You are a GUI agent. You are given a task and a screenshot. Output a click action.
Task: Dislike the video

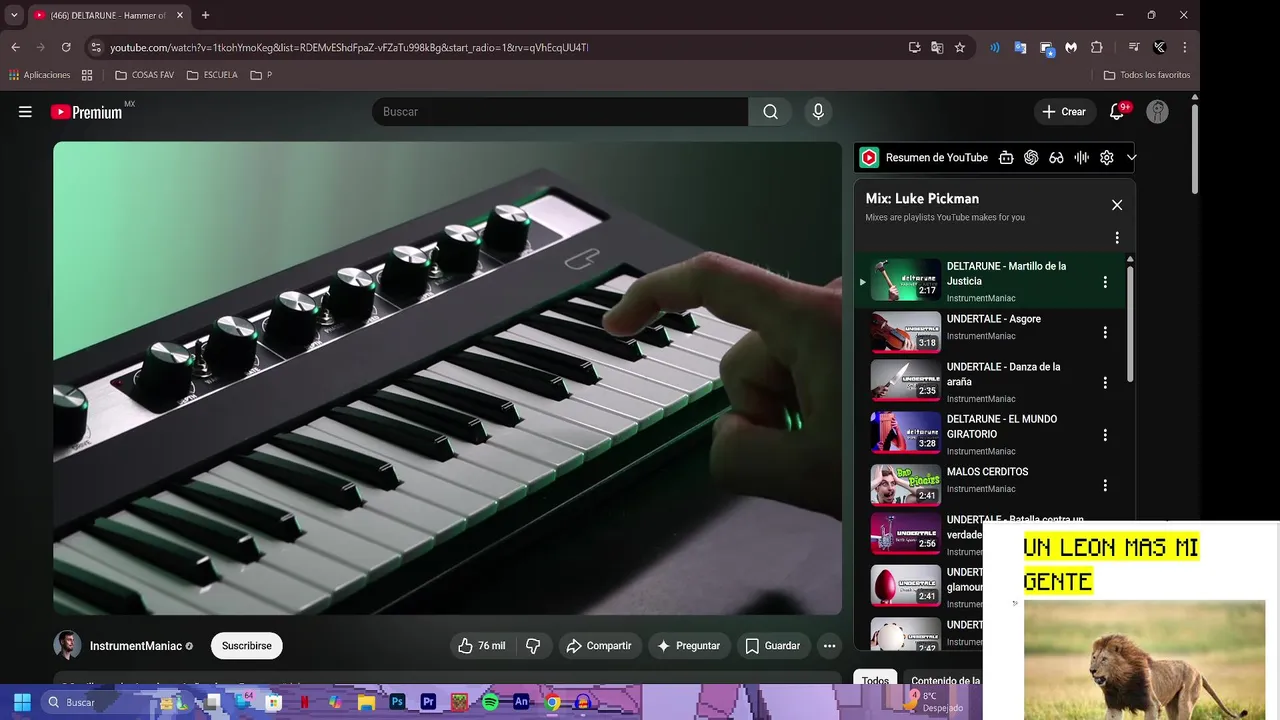pos(533,646)
